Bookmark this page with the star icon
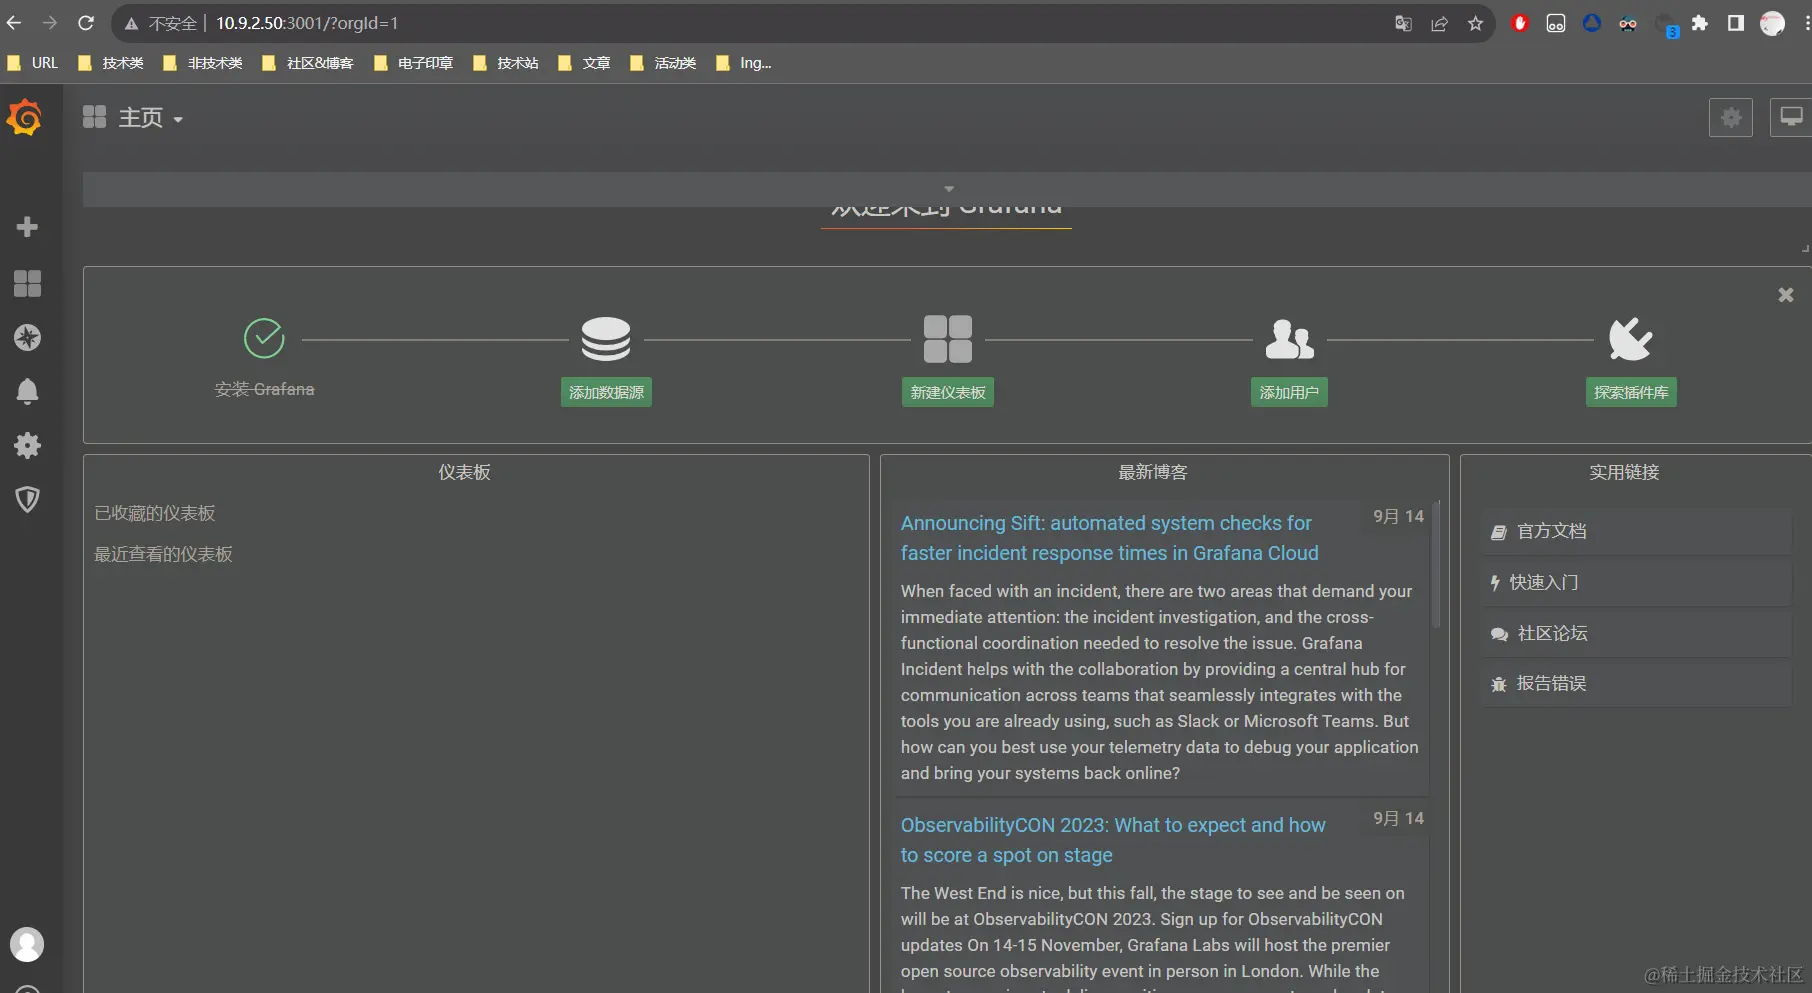Screen dimensions: 1812x993 point(1475,23)
